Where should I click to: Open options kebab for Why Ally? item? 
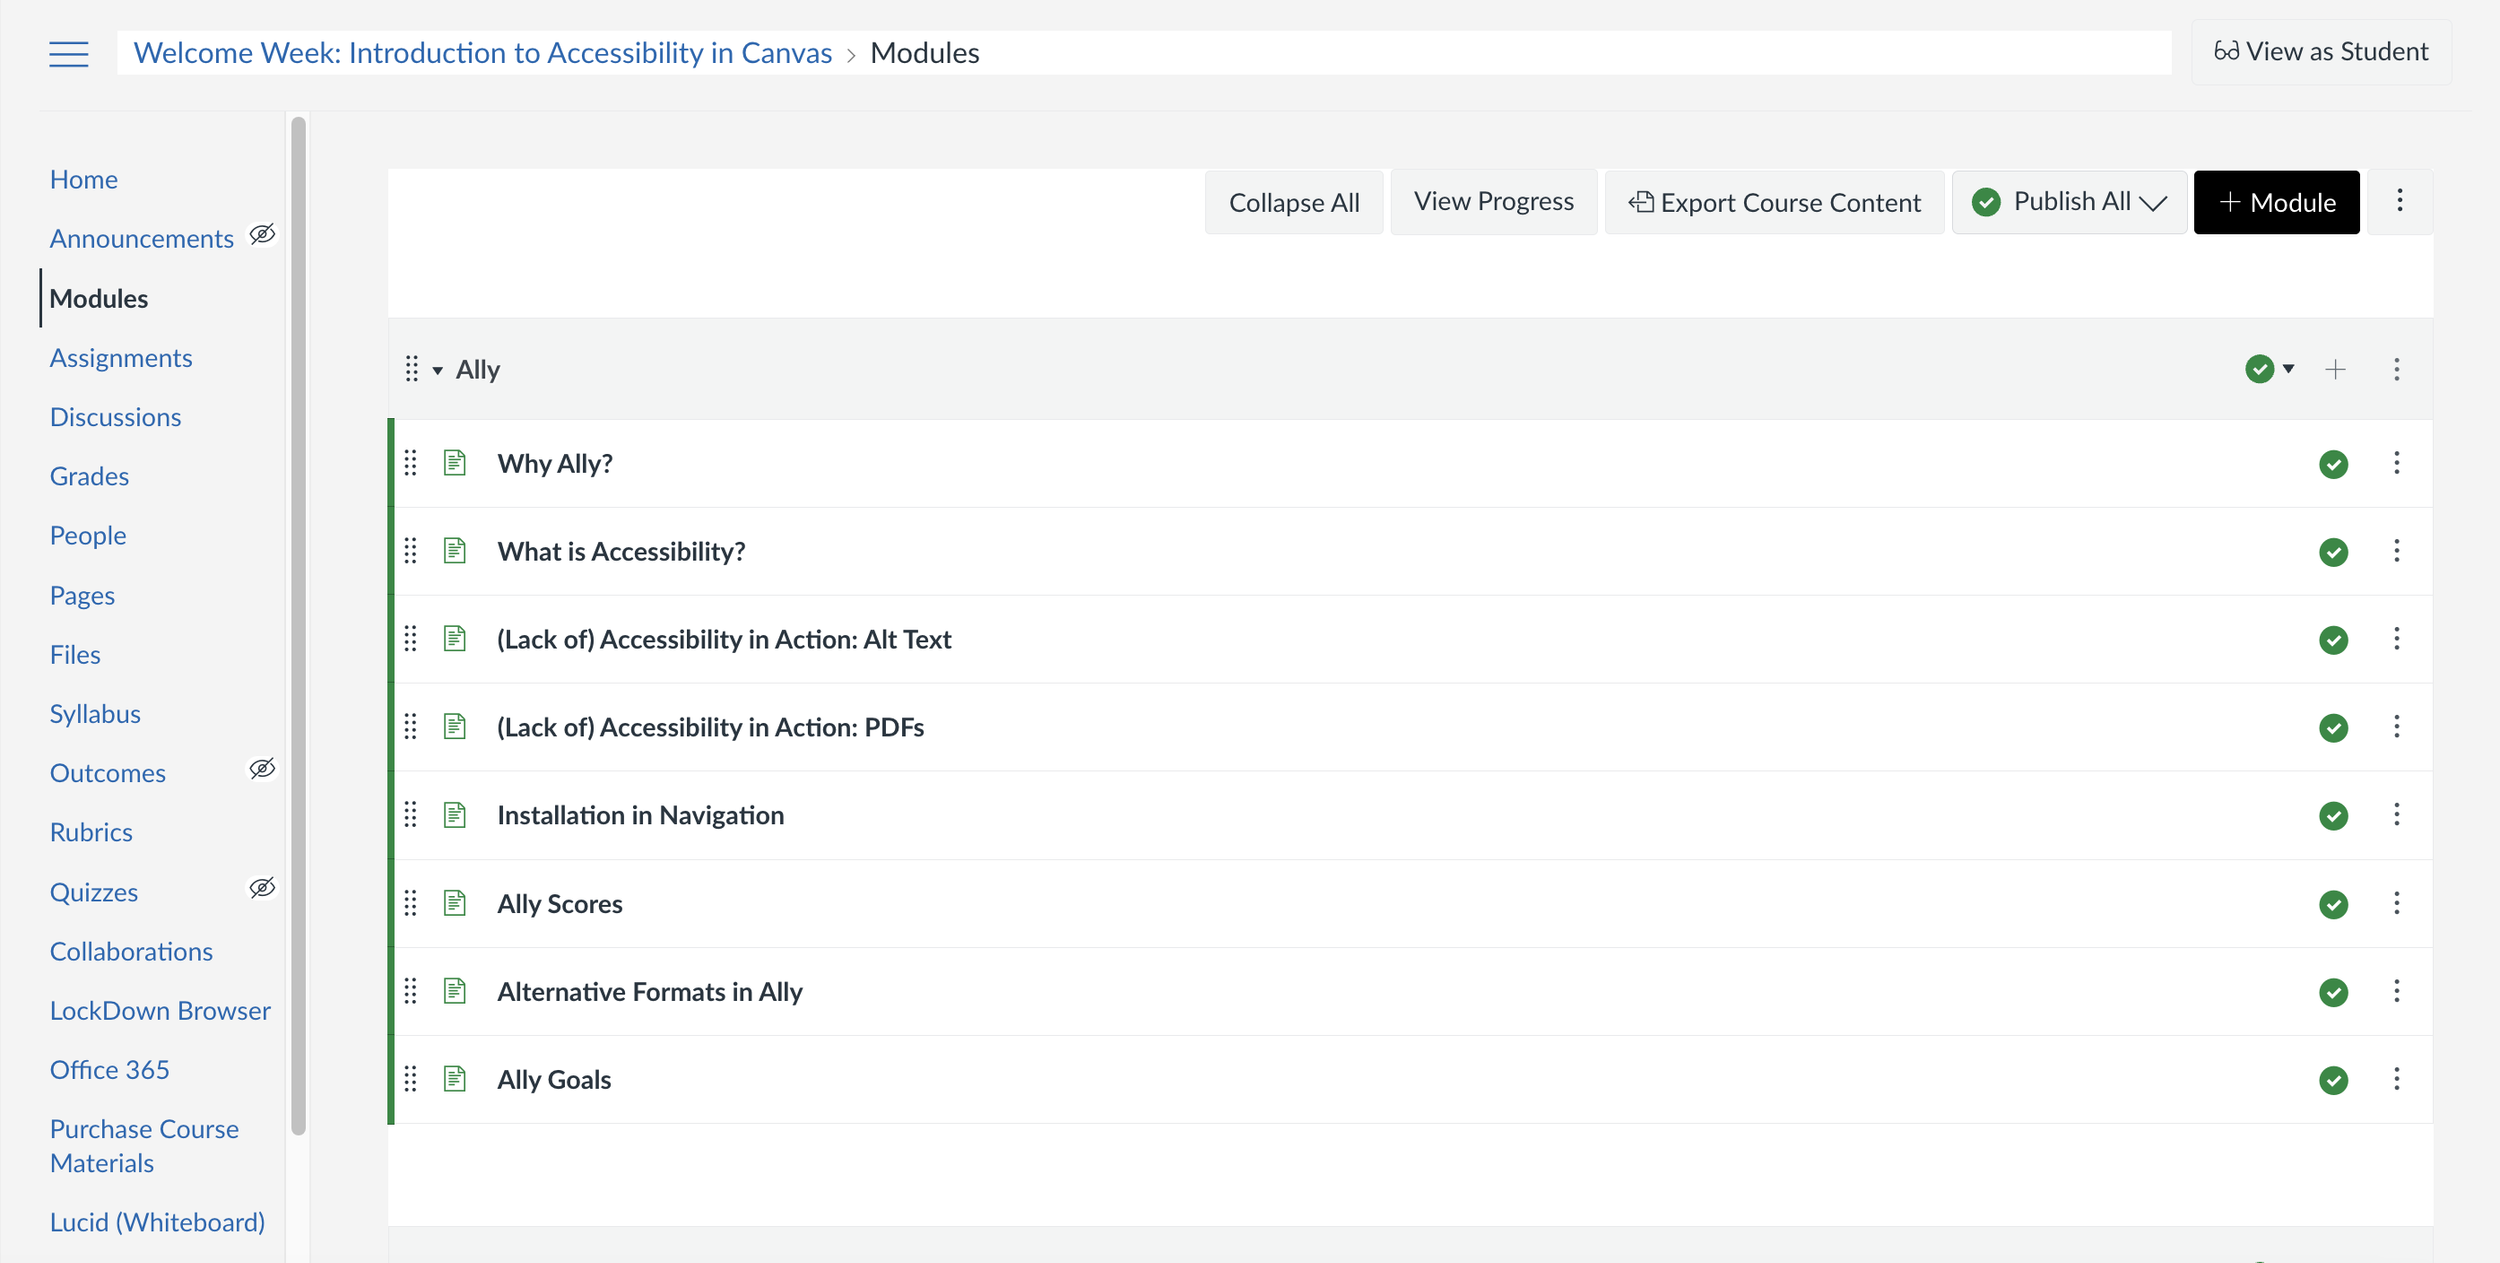2397,463
